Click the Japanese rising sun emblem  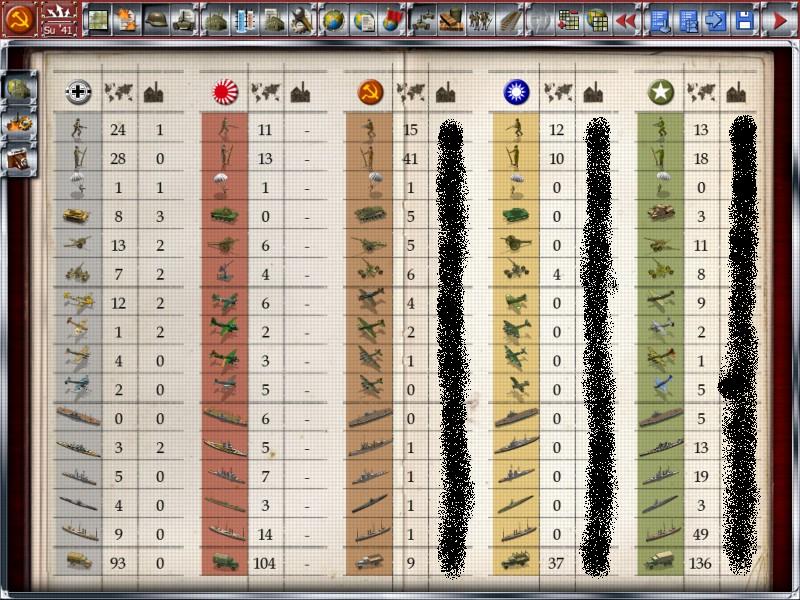pyautogui.click(x=225, y=92)
